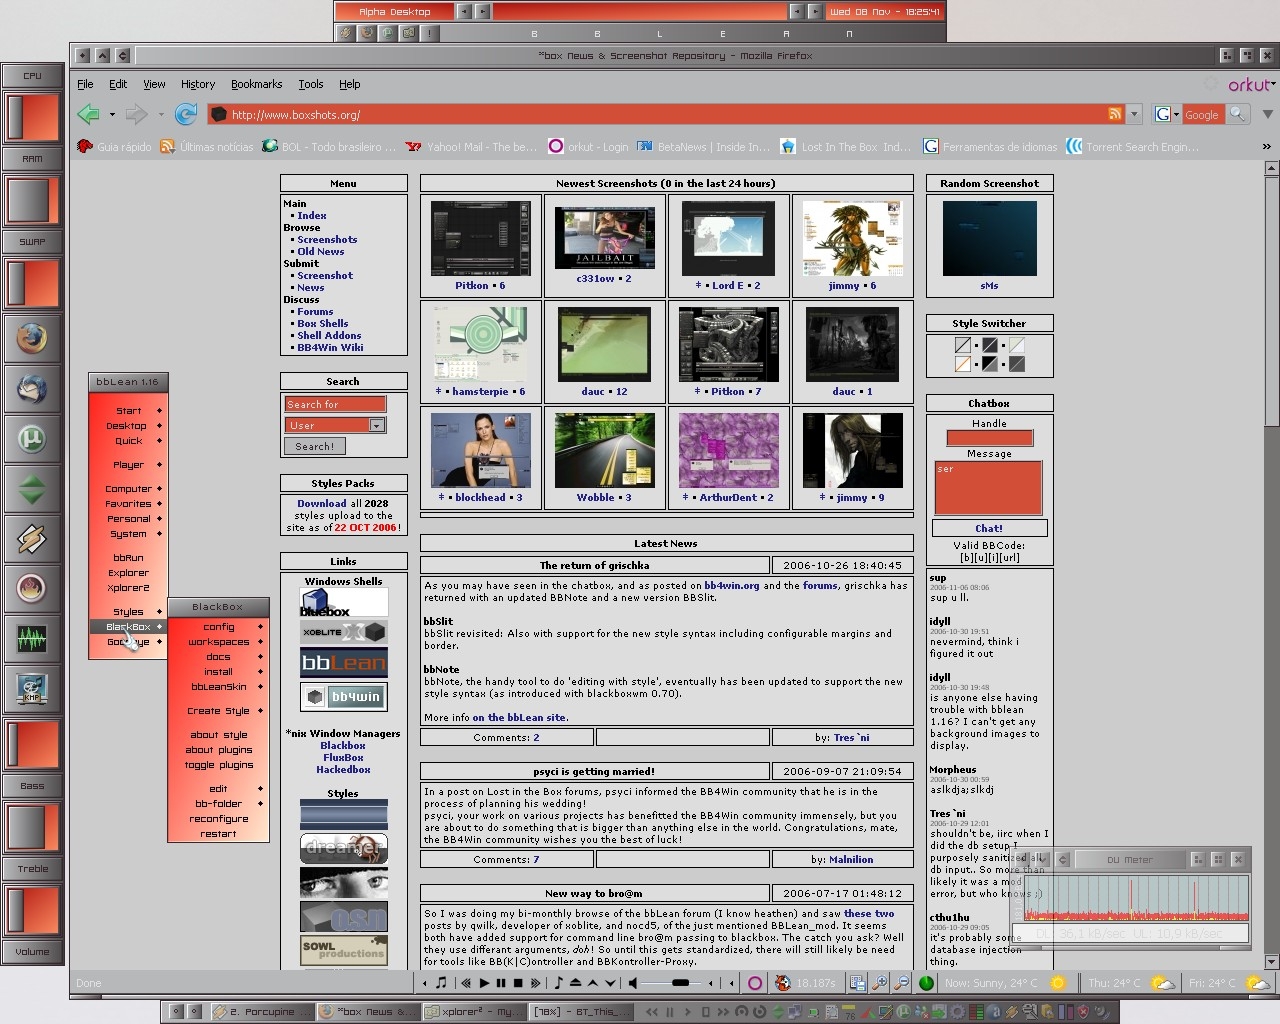
Task: Click the Google search magnifier button
Action: 1238,114
